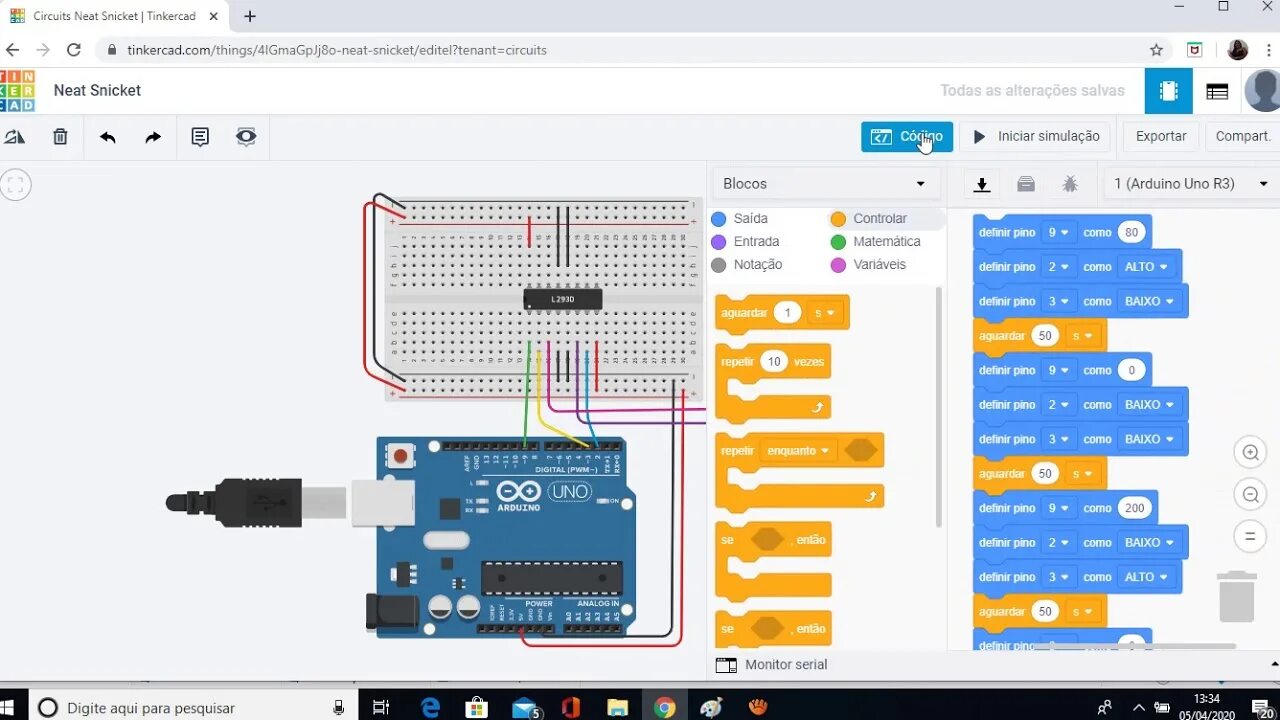Zoom in on code blocks
Screen dimensions: 1280x720
[x=1250, y=453]
